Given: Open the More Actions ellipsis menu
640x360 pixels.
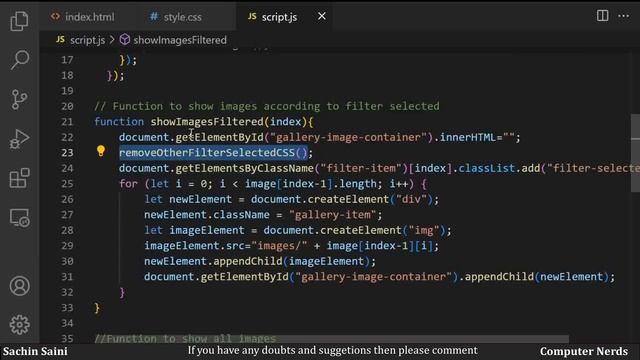Looking at the screenshot, I should [x=624, y=16].
